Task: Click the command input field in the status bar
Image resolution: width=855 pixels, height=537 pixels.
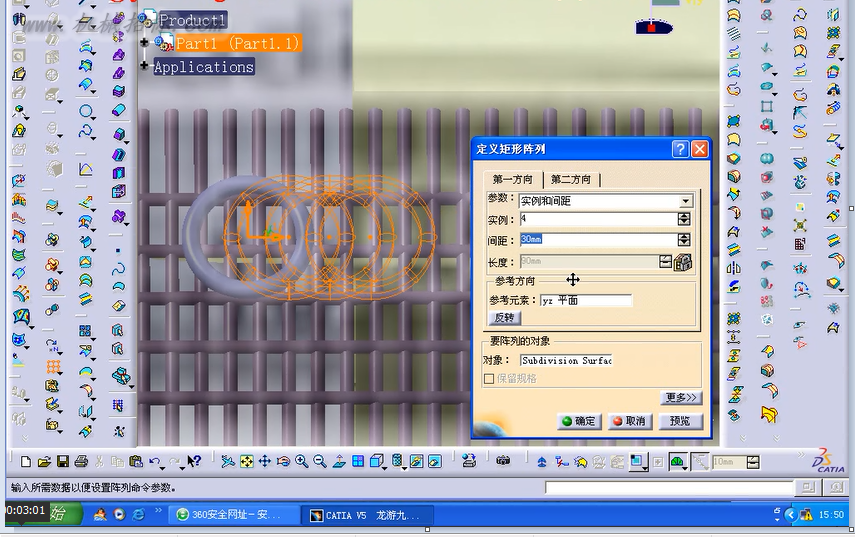Action: coord(669,488)
